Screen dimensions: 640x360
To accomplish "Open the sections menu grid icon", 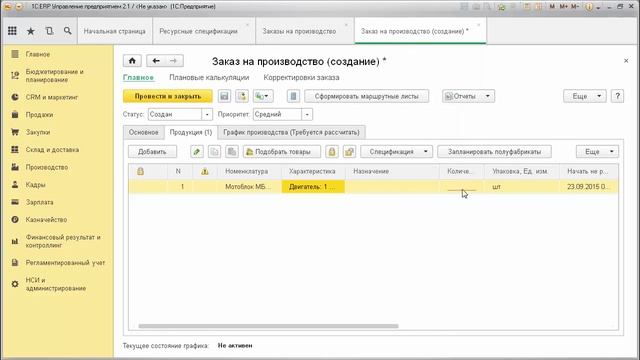I will pyautogui.click(x=12, y=31).
